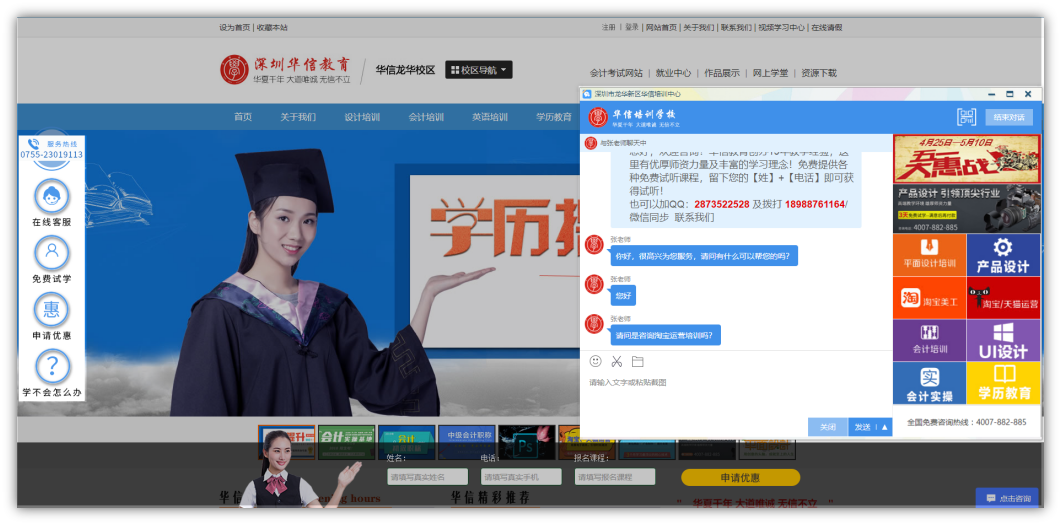The image size is (1061, 525).
Task: Open the file folder icon in chat toolbar
Action: [637, 361]
